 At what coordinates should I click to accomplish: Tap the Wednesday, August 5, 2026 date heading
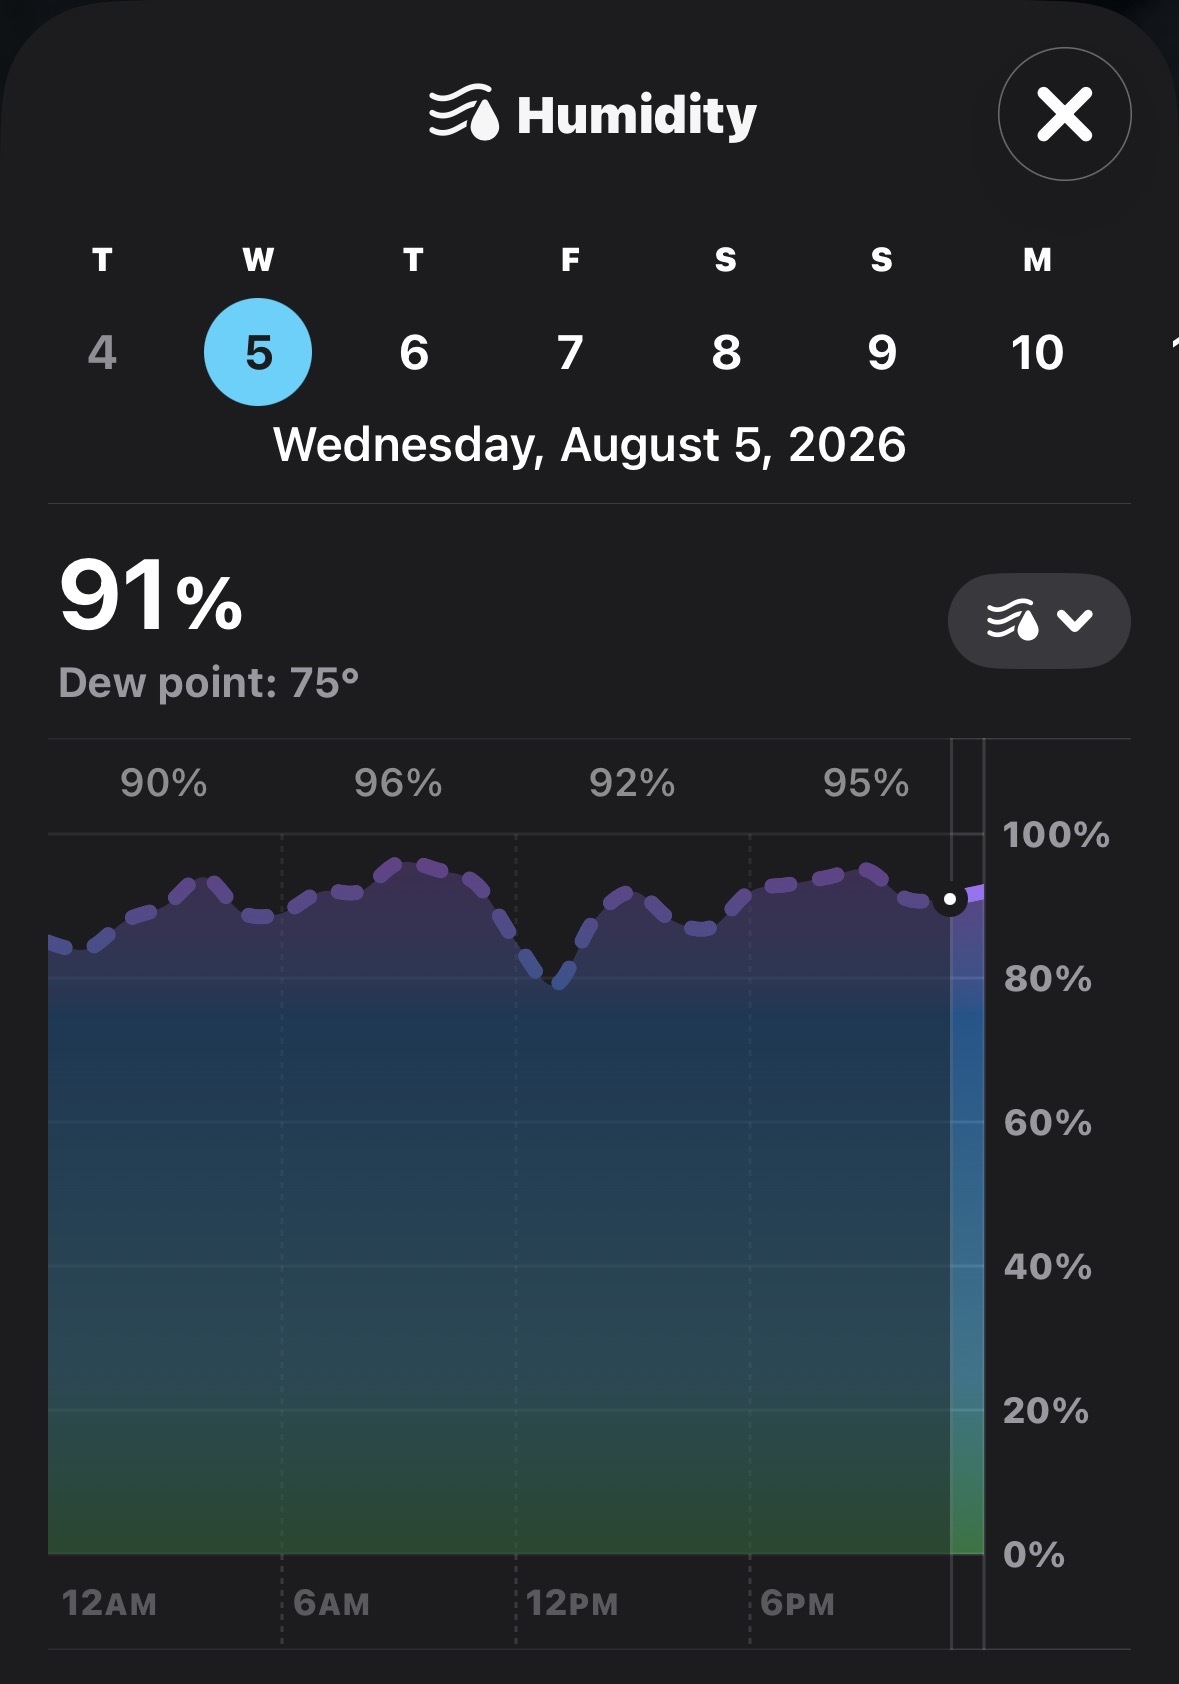point(590,445)
